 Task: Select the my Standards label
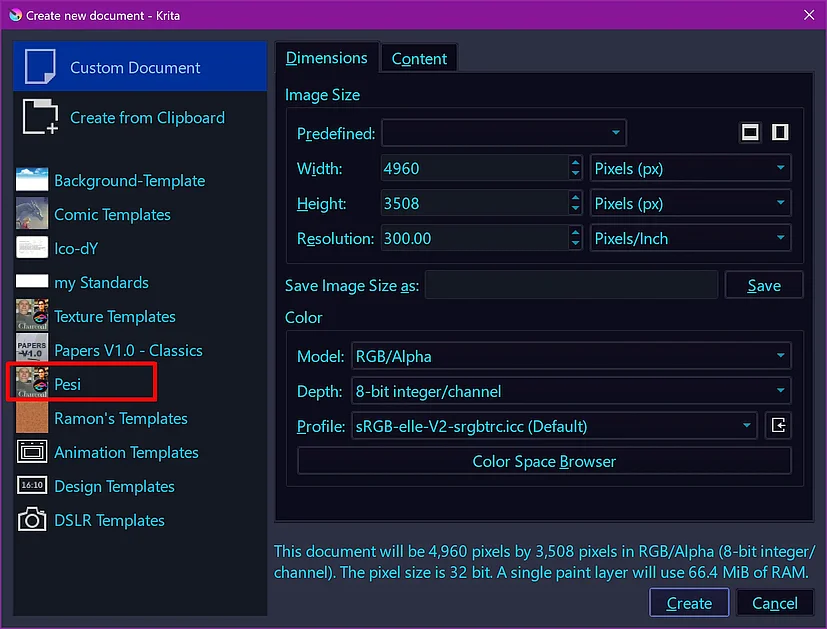tap(101, 283)
